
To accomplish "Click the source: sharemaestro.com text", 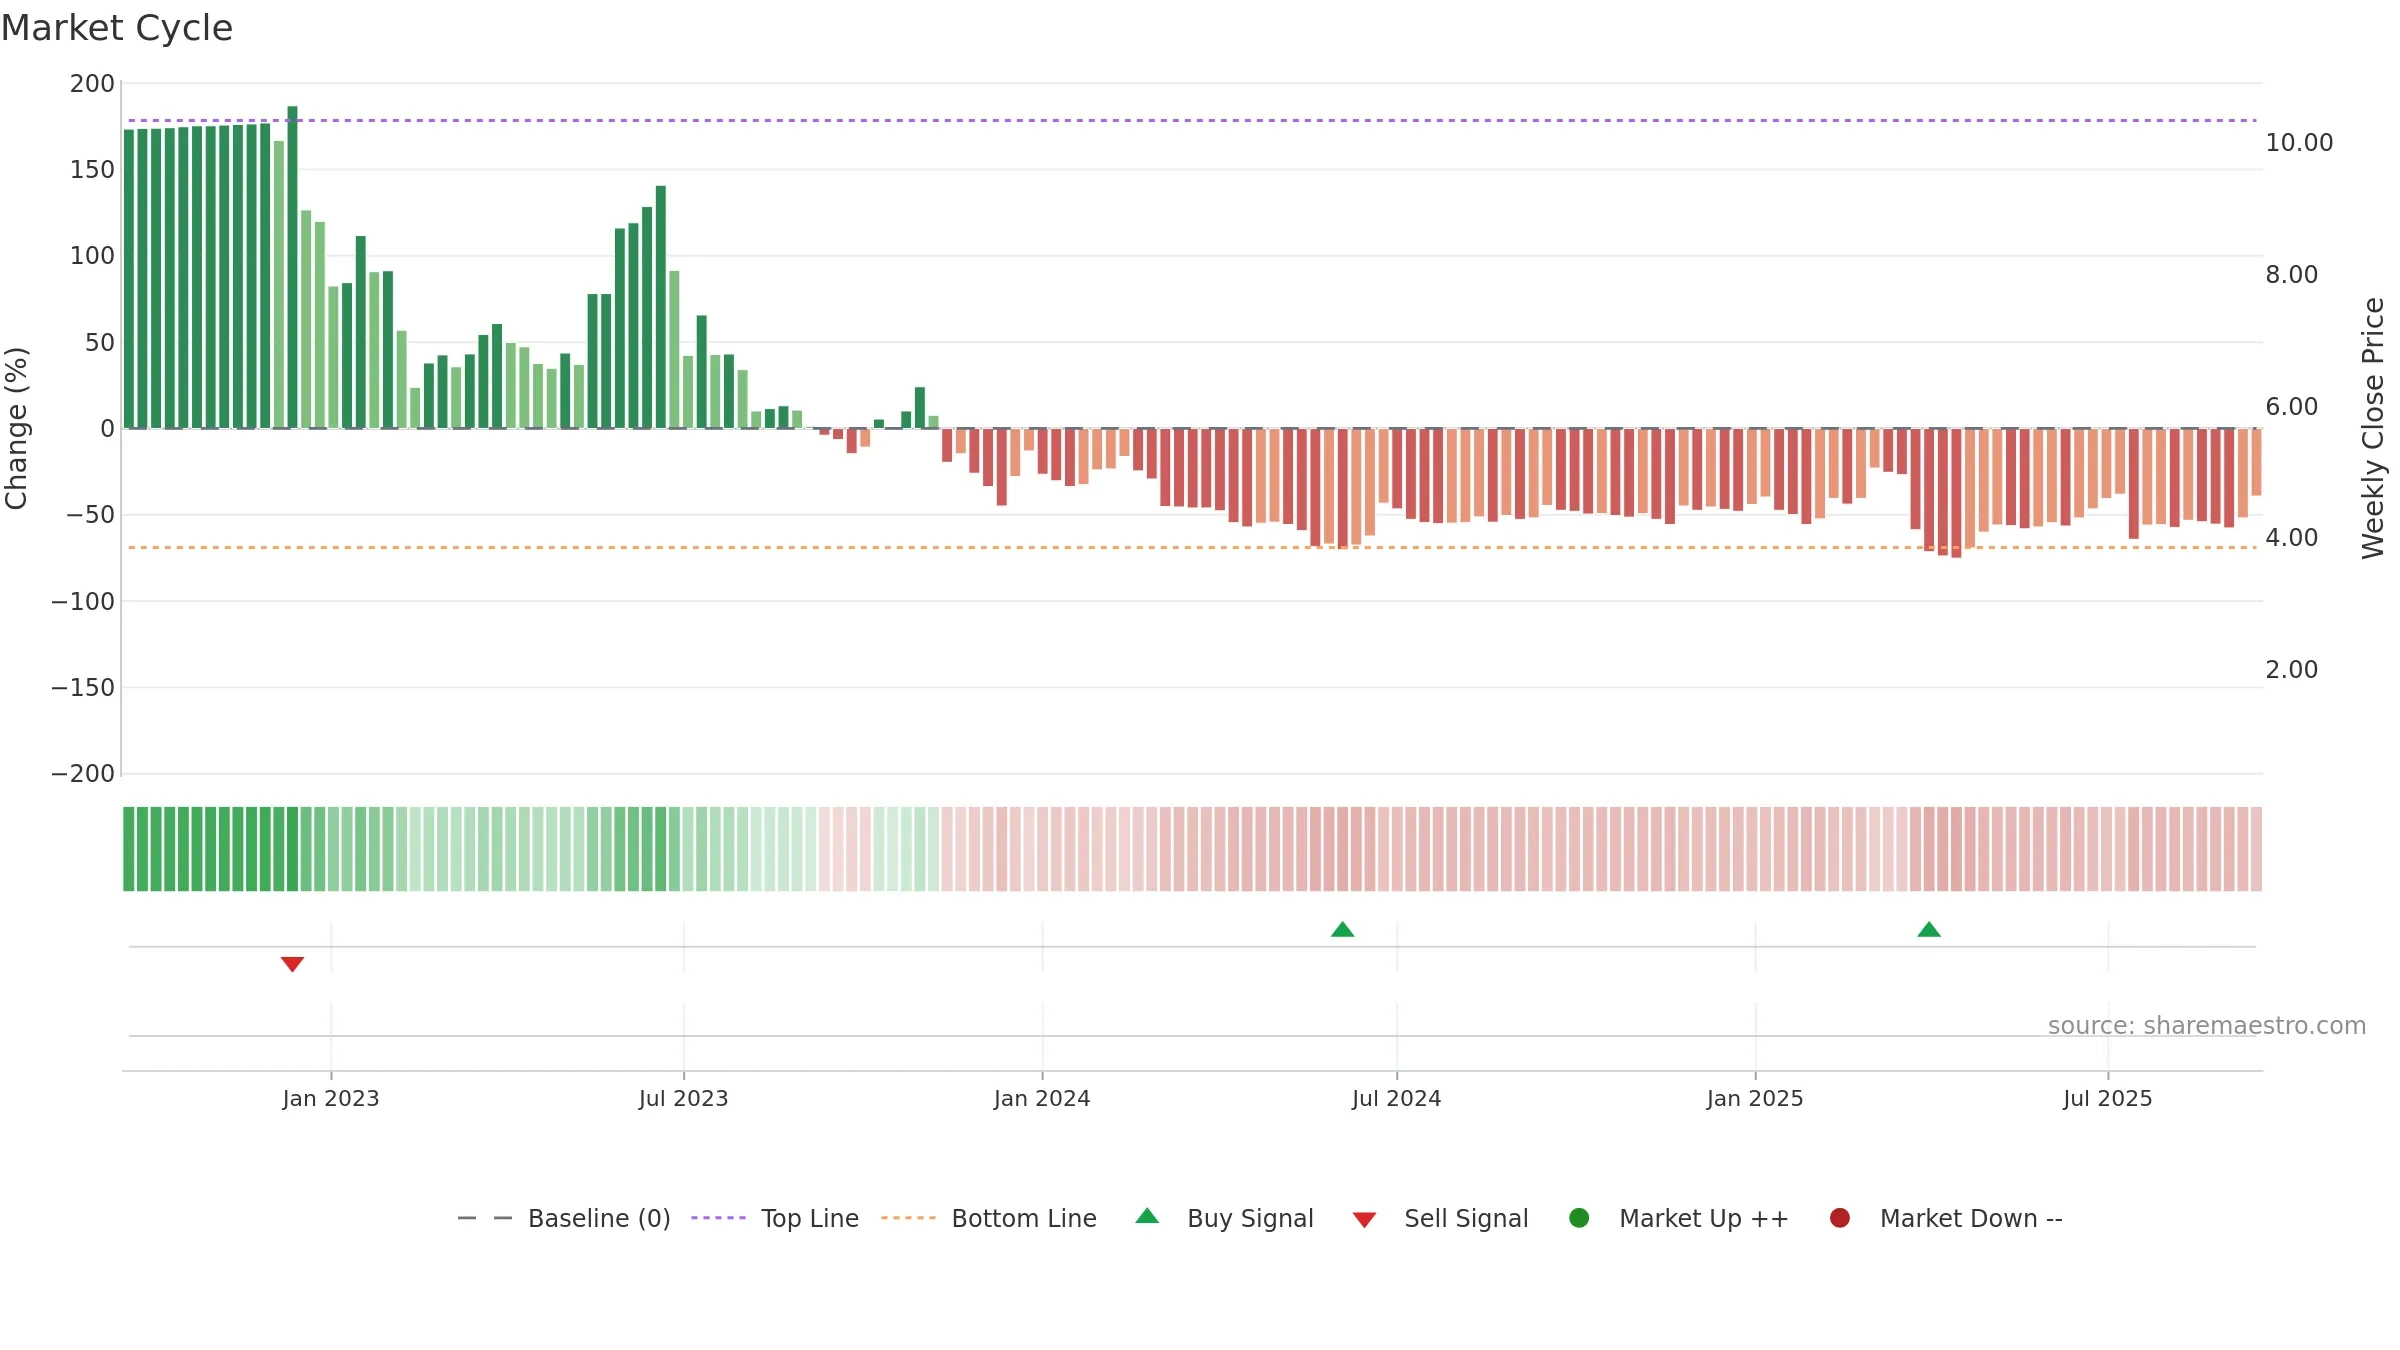I will 2207,1026.
